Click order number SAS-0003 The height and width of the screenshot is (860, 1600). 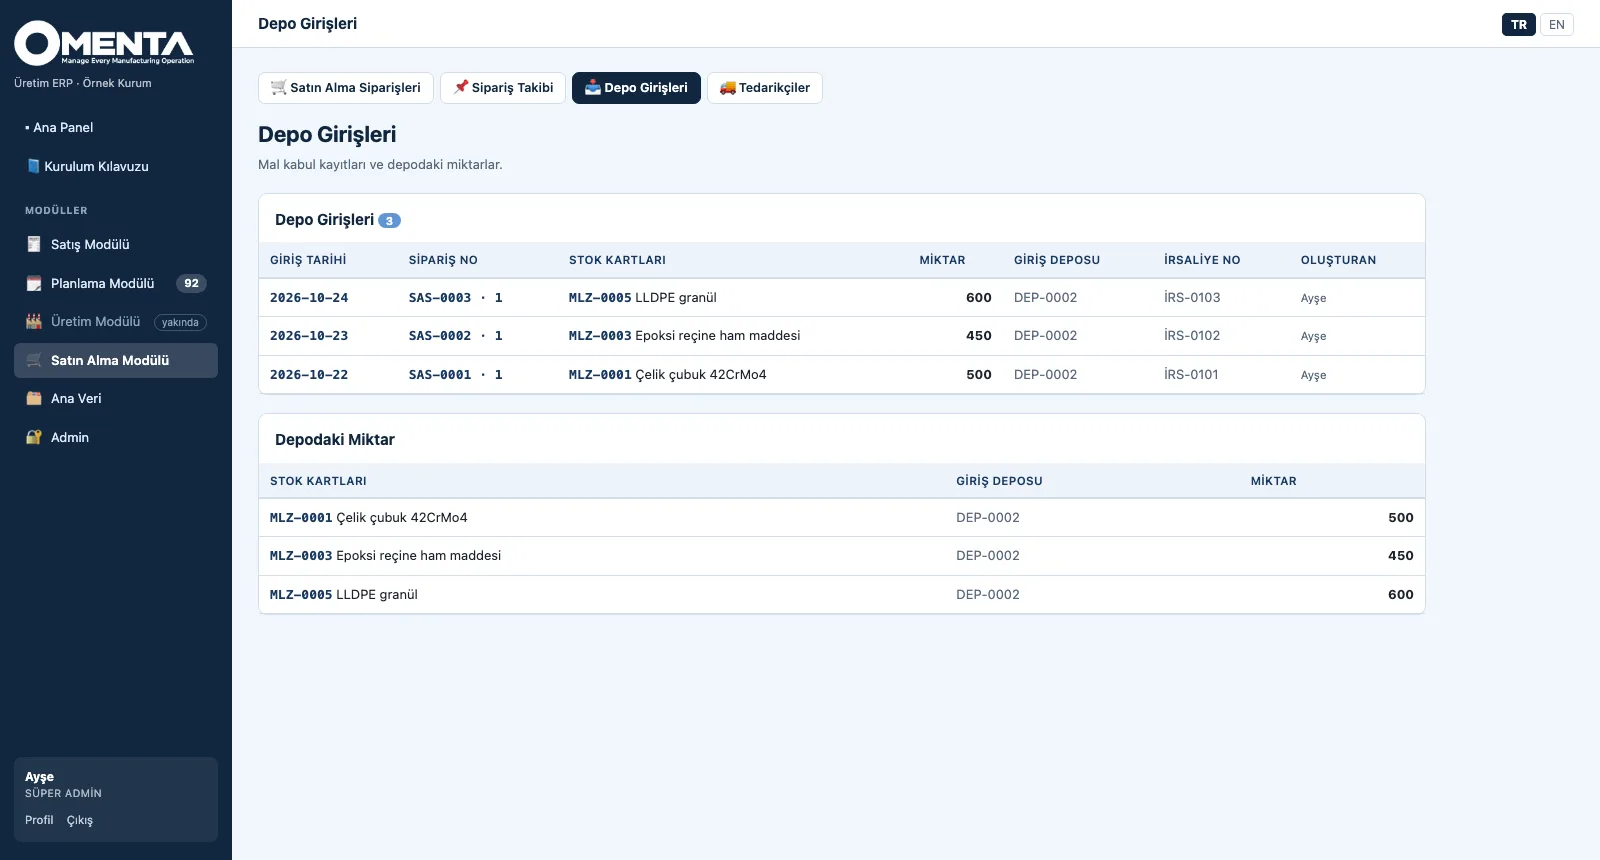440,298
